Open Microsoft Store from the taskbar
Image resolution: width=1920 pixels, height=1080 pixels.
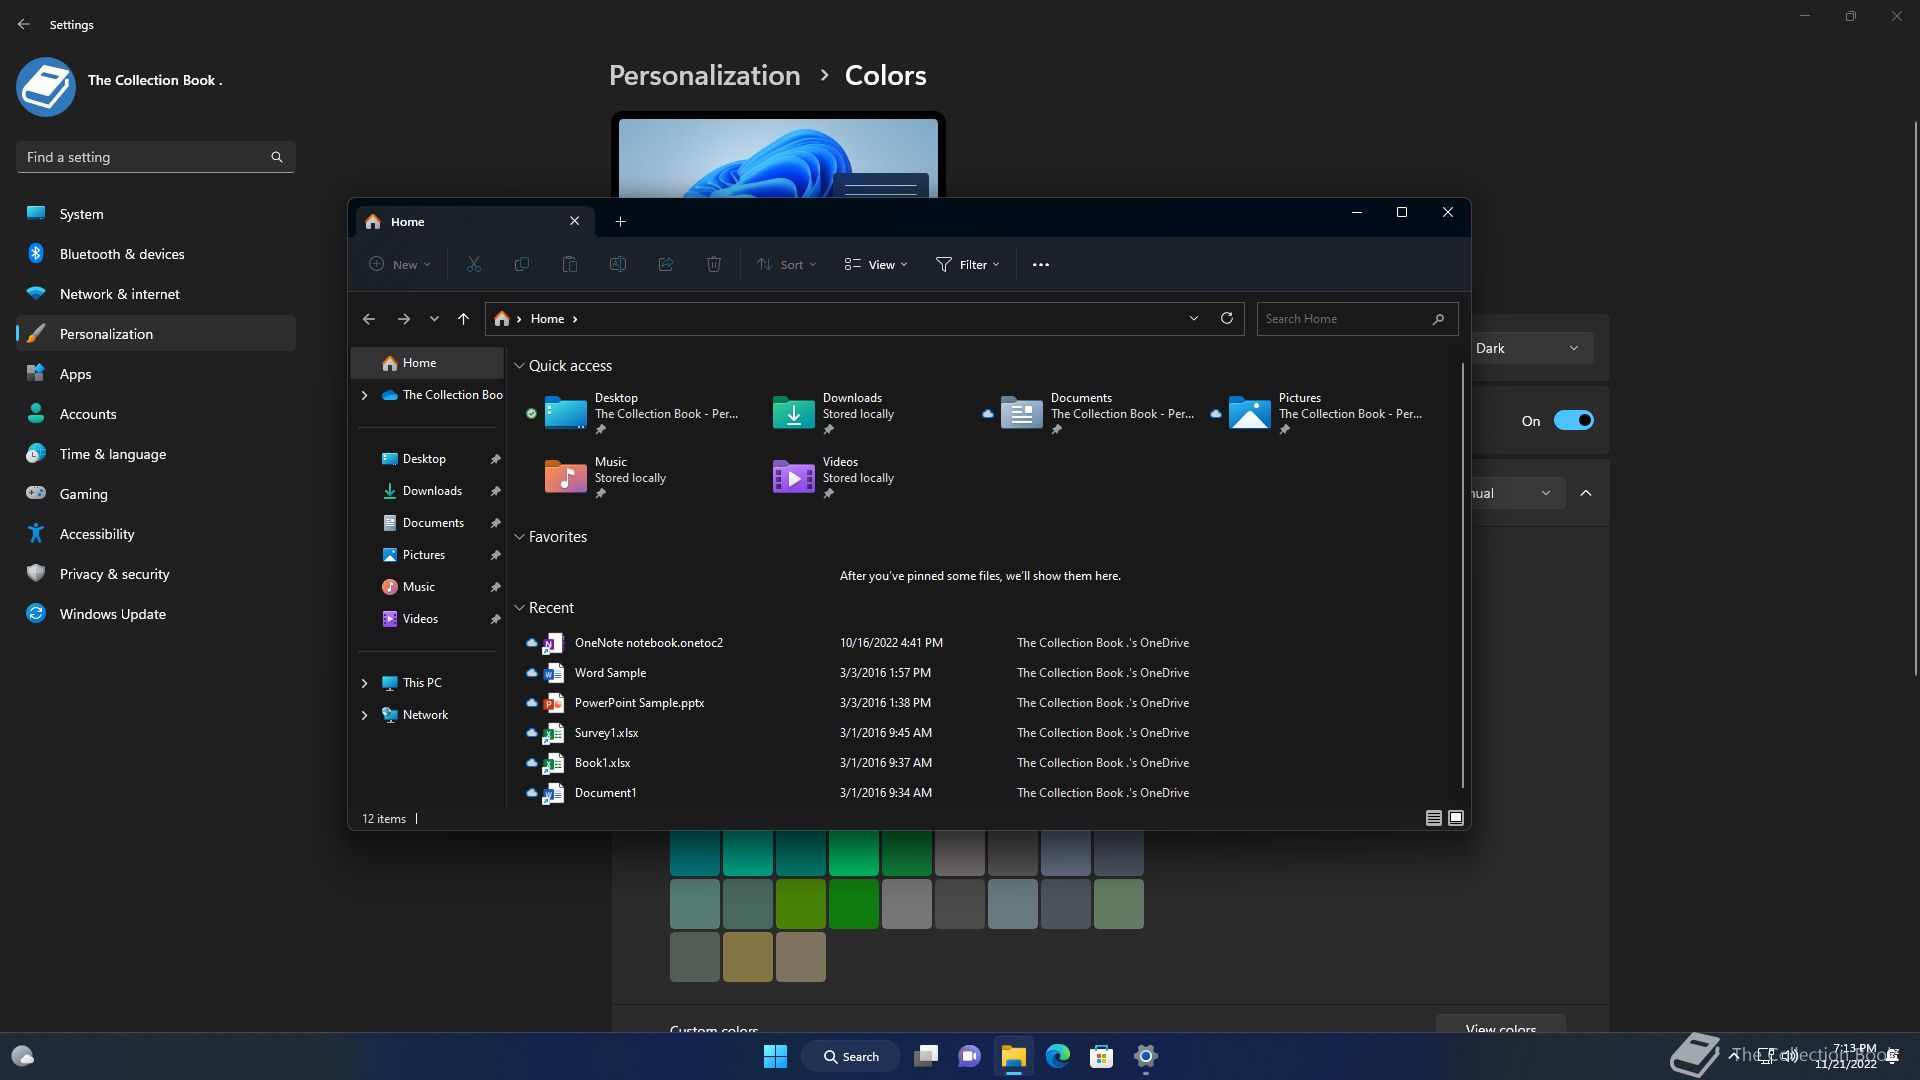pyautogui.click(x=1102, y=1056)
